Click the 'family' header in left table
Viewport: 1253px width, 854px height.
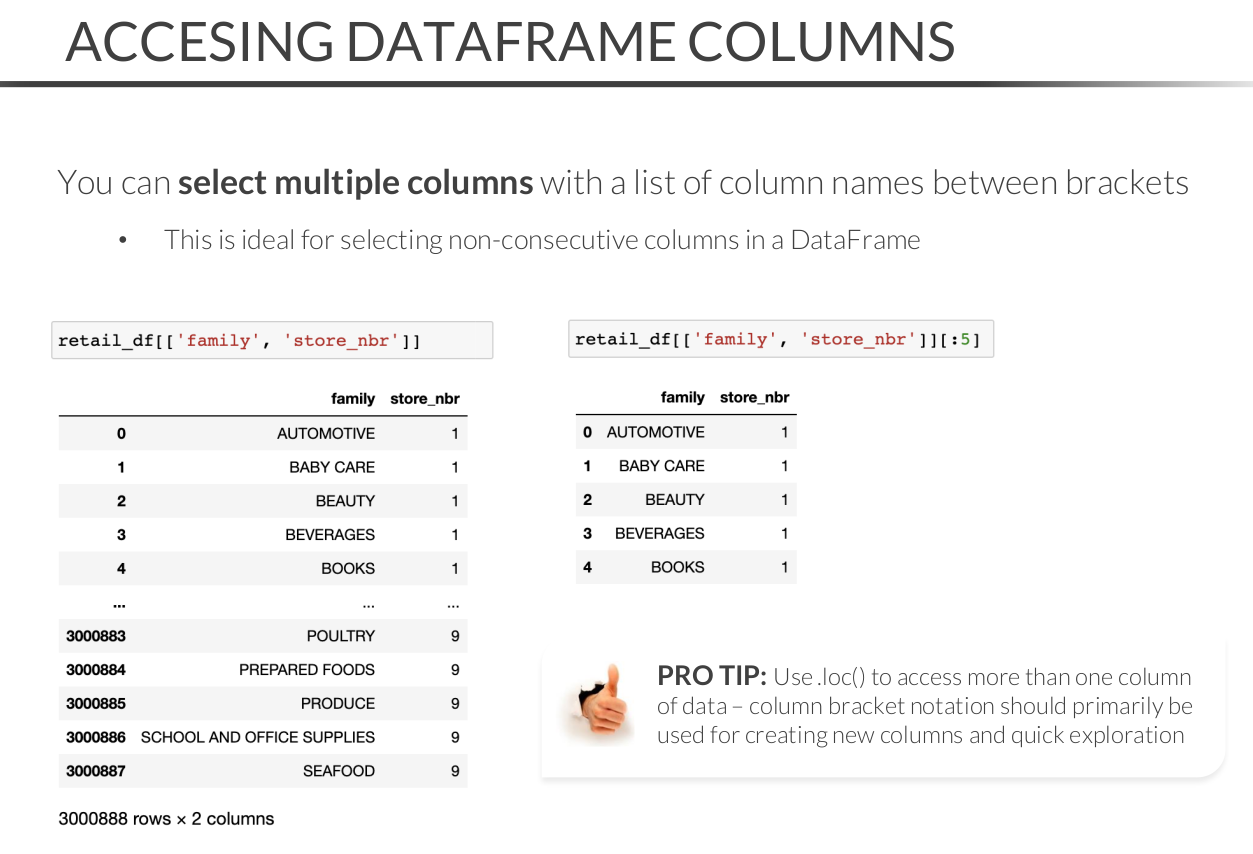point(352,398)
